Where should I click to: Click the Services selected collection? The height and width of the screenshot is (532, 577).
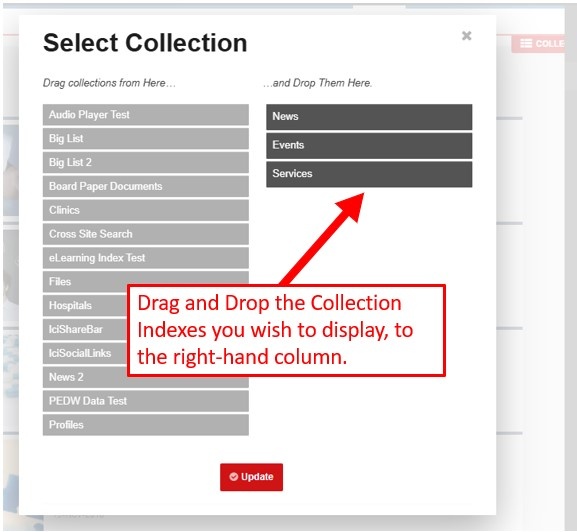pos(369,174)
